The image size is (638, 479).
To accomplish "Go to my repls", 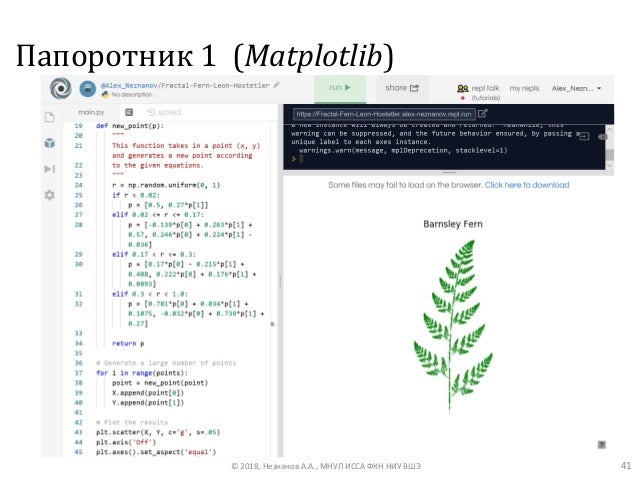I will 524,88.
